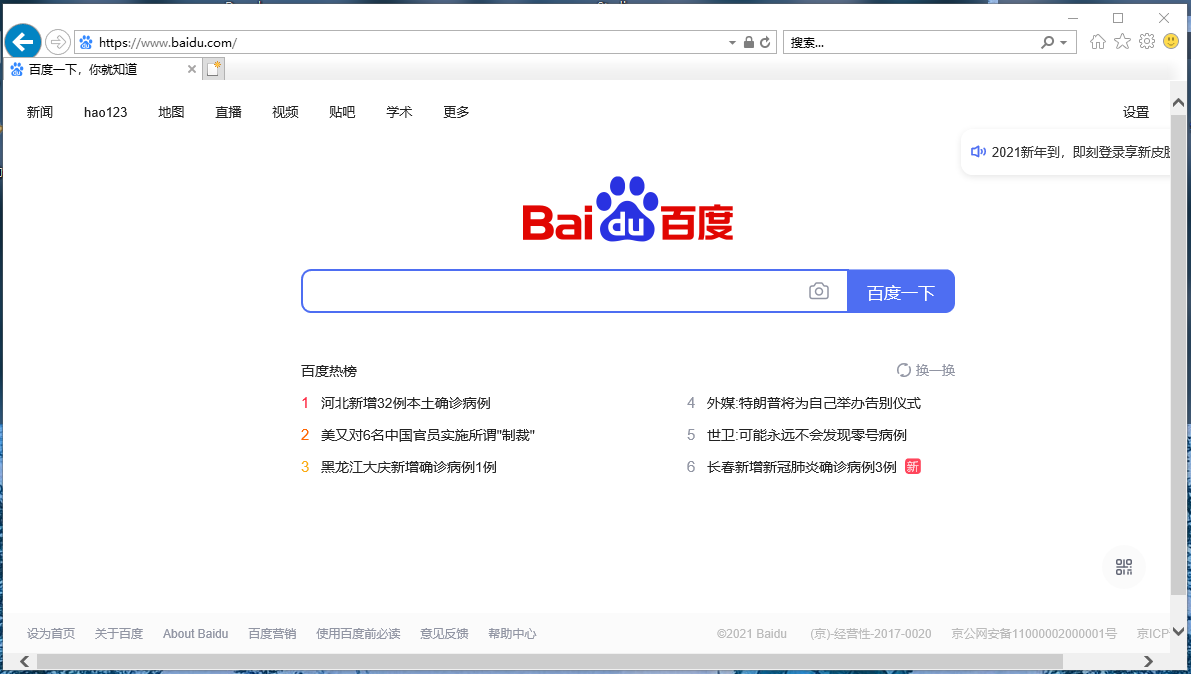
Task: Click the 2021新年到 login notice text
Action: [x=1080, y=152]
